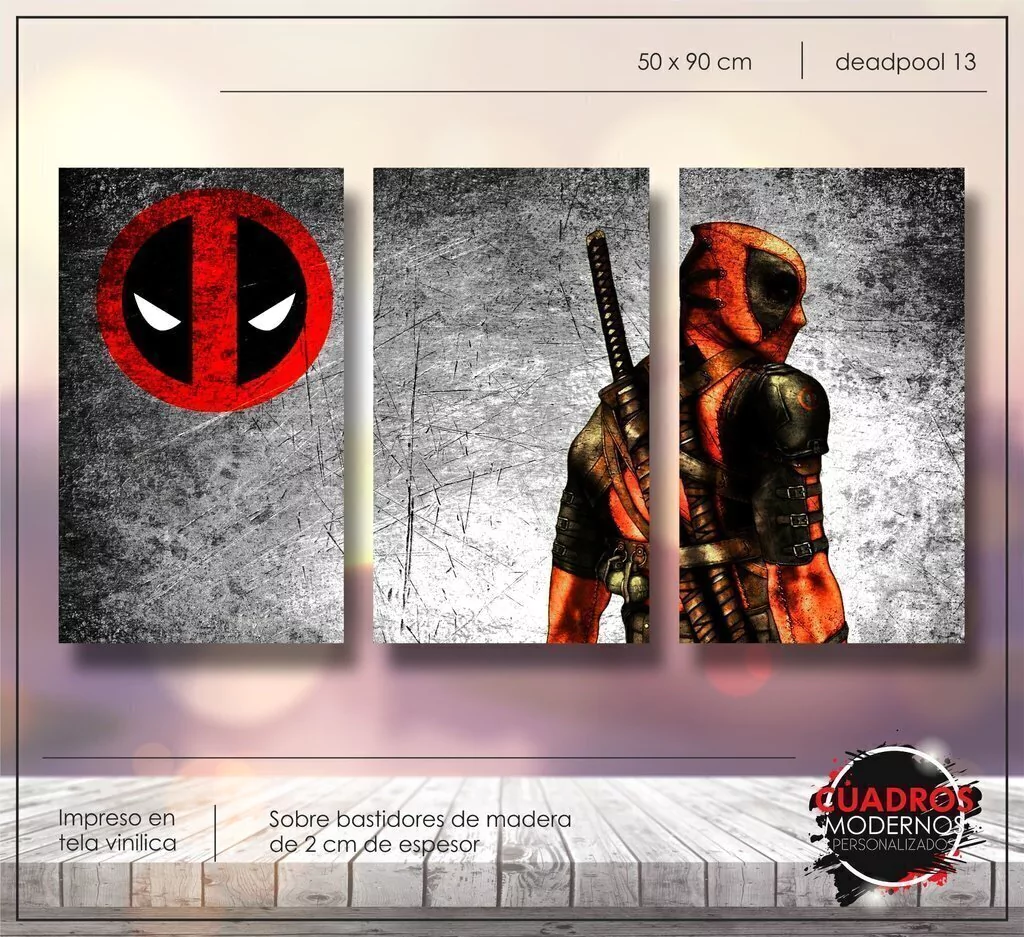Viewport: 1024px width, 937px height.
Task: Click the "deadpool 13" product name
Action: tap(905, 62)
